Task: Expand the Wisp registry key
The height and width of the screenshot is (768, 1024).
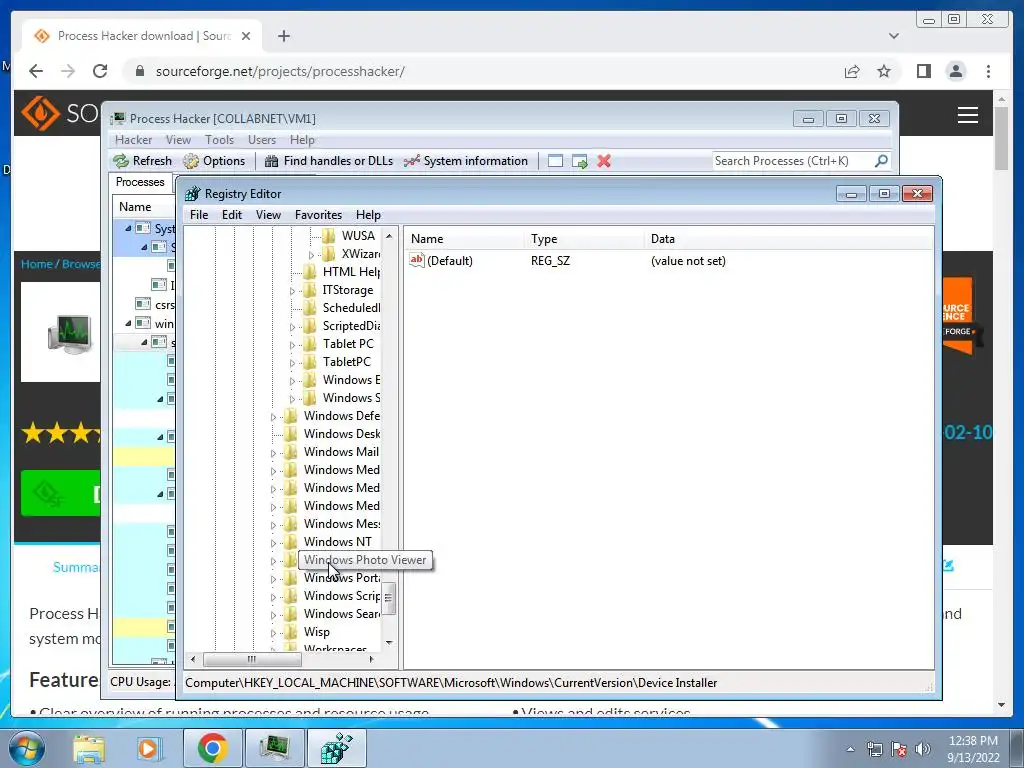Action: pyautogui.click(x=273, y=633)
